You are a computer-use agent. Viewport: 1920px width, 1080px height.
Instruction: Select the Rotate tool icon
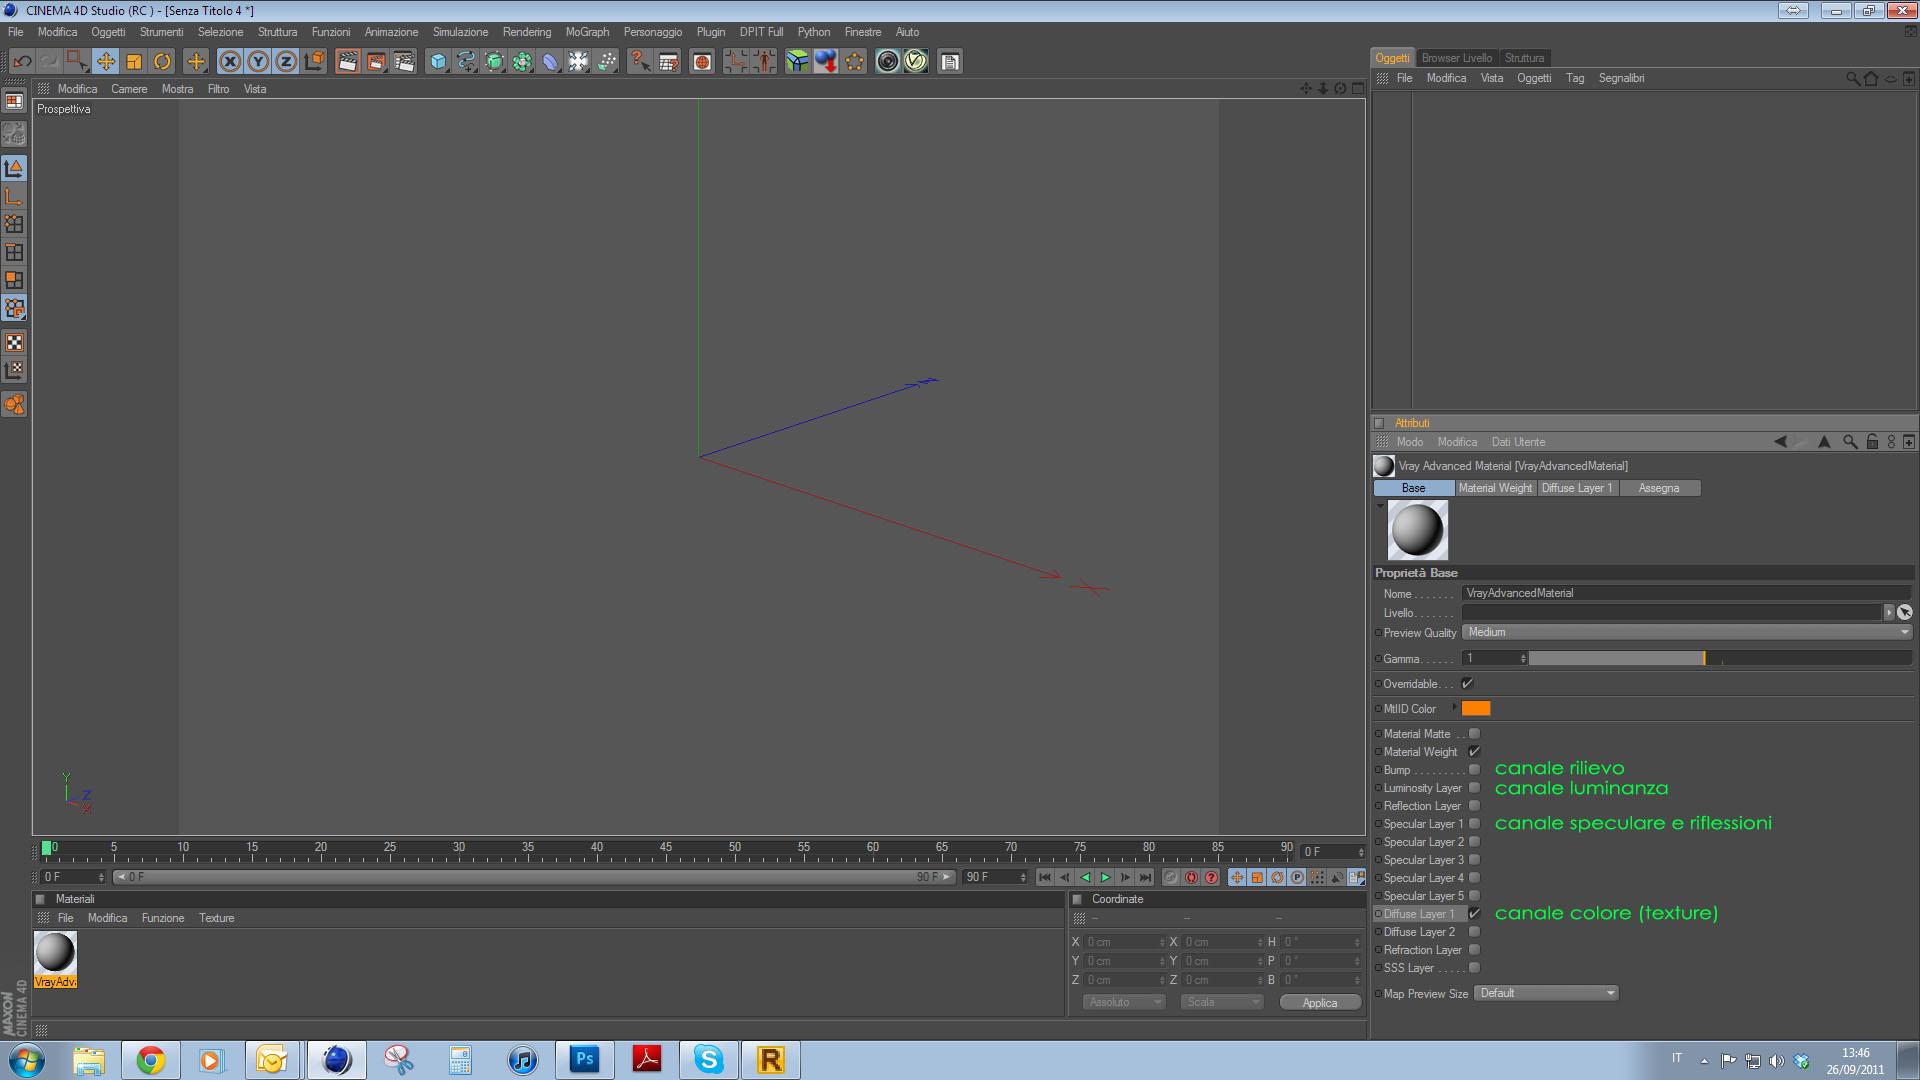(x=162, y=62)
